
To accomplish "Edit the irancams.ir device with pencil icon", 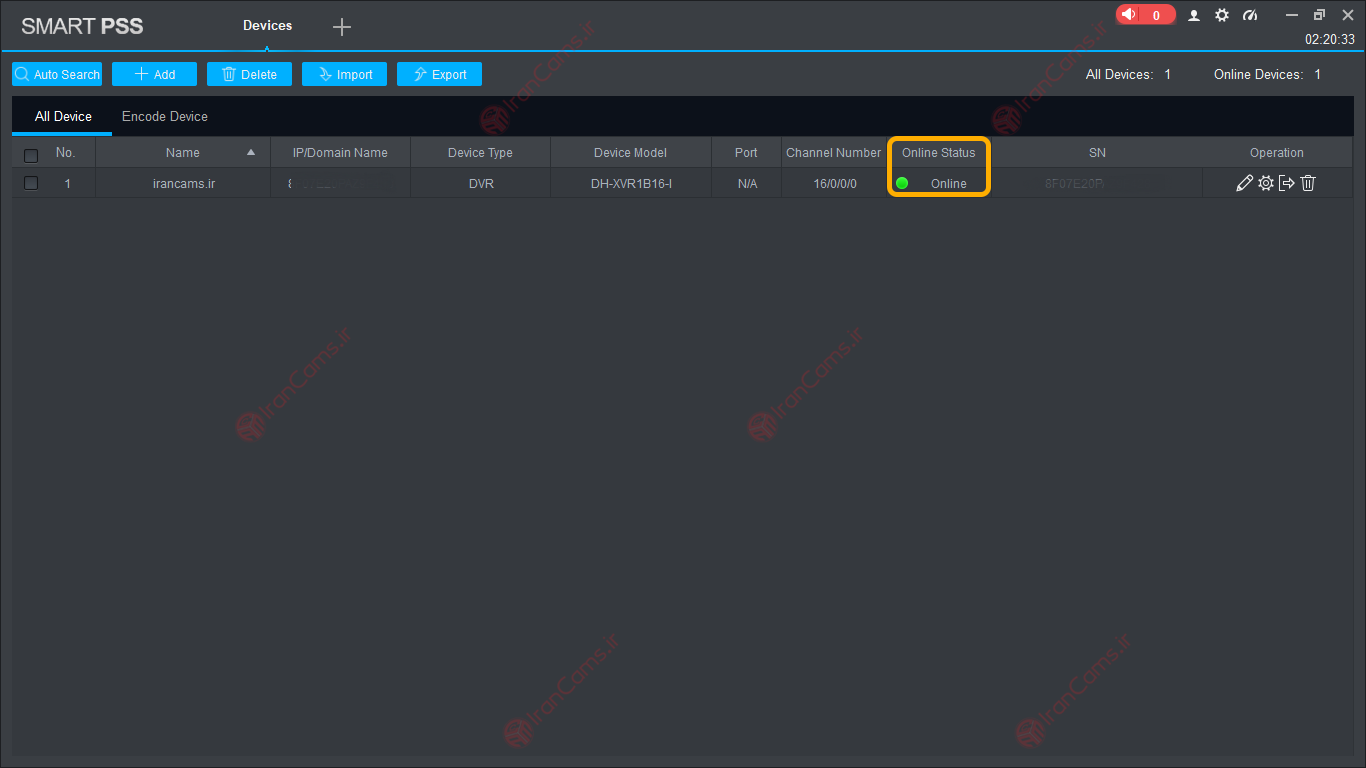I will pos(1244,183).
